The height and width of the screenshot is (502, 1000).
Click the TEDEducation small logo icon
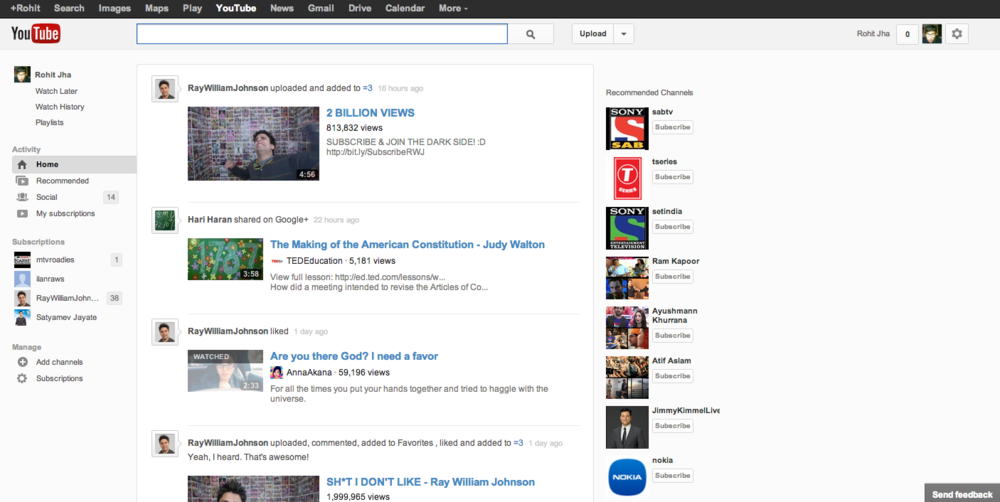277,261
